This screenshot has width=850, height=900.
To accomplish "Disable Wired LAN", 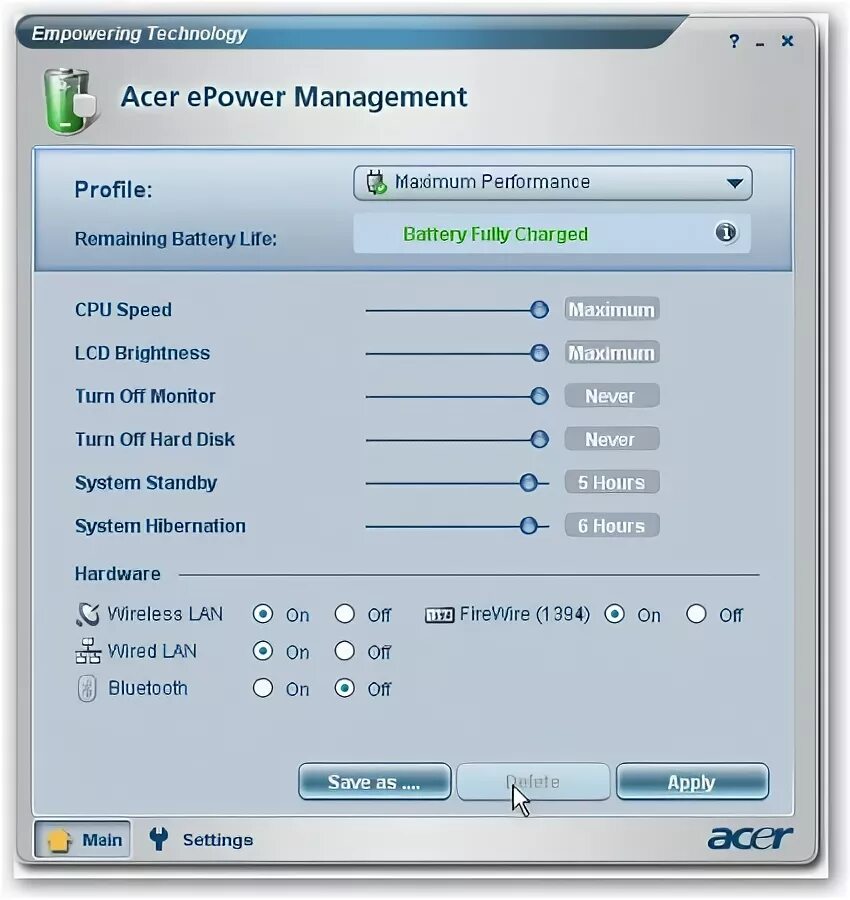I will [344, 651].
